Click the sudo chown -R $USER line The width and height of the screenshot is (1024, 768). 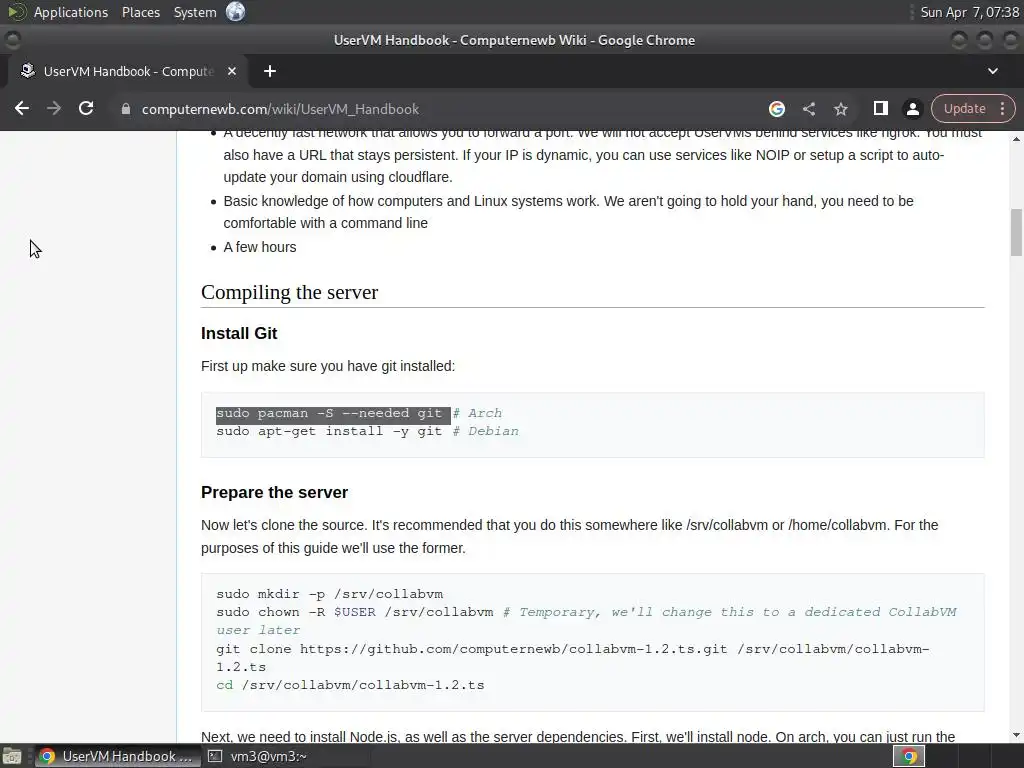355,613
